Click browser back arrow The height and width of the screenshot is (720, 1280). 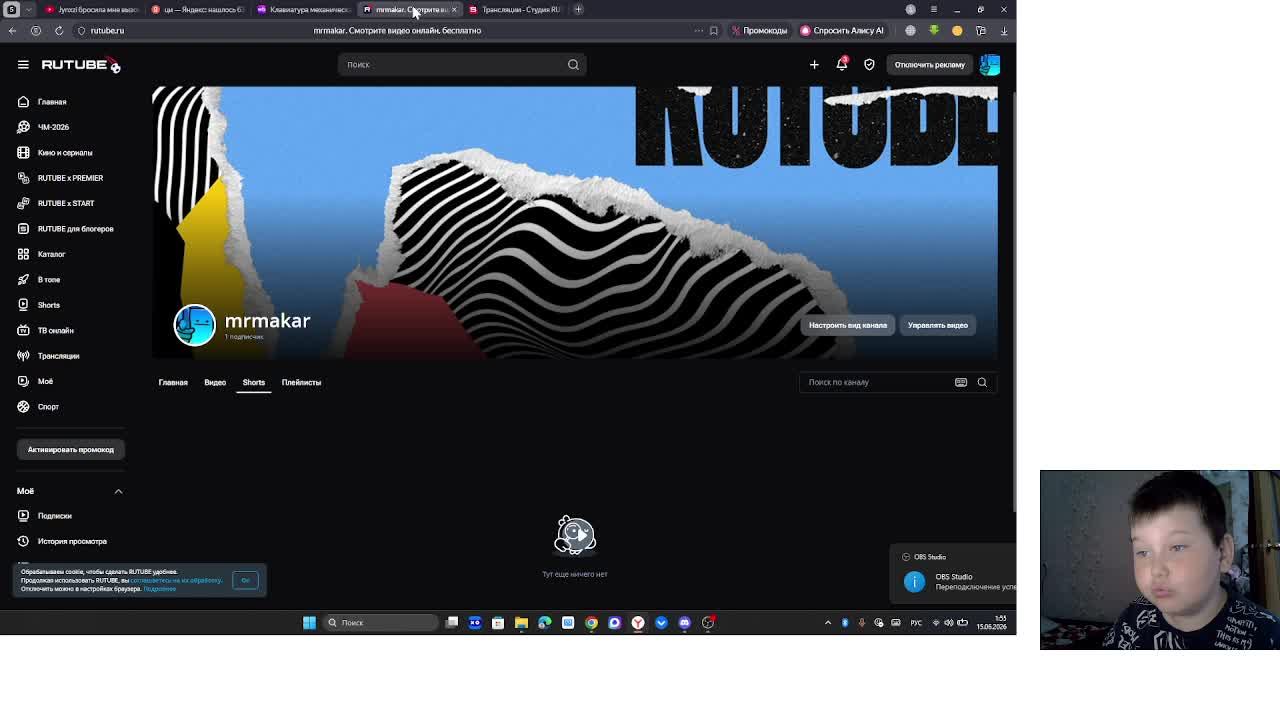12,31
